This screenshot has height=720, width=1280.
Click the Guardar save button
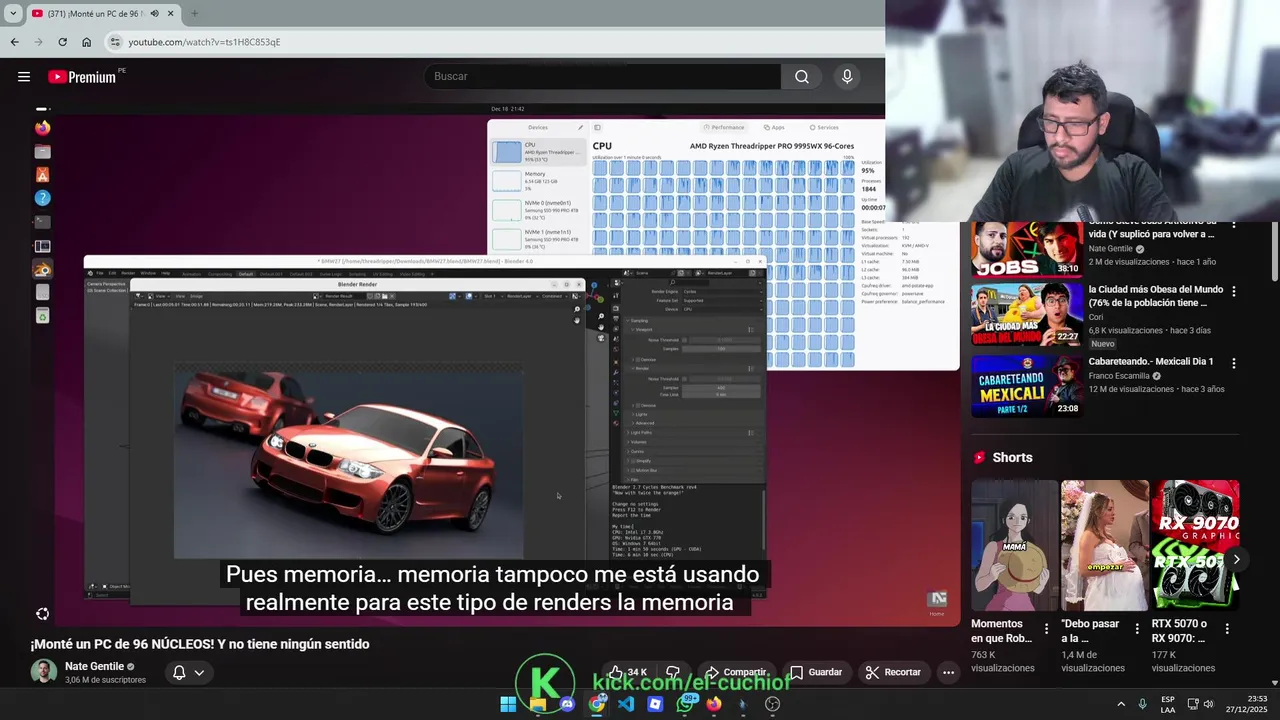click(815, 672)
